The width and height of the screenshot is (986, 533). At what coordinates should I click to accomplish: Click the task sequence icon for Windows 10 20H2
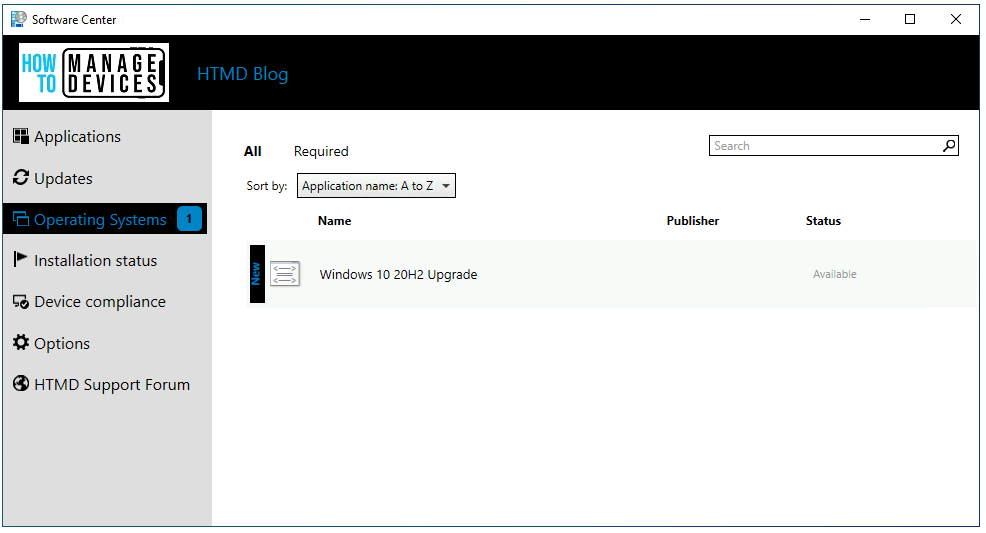[x=285, y=274]
